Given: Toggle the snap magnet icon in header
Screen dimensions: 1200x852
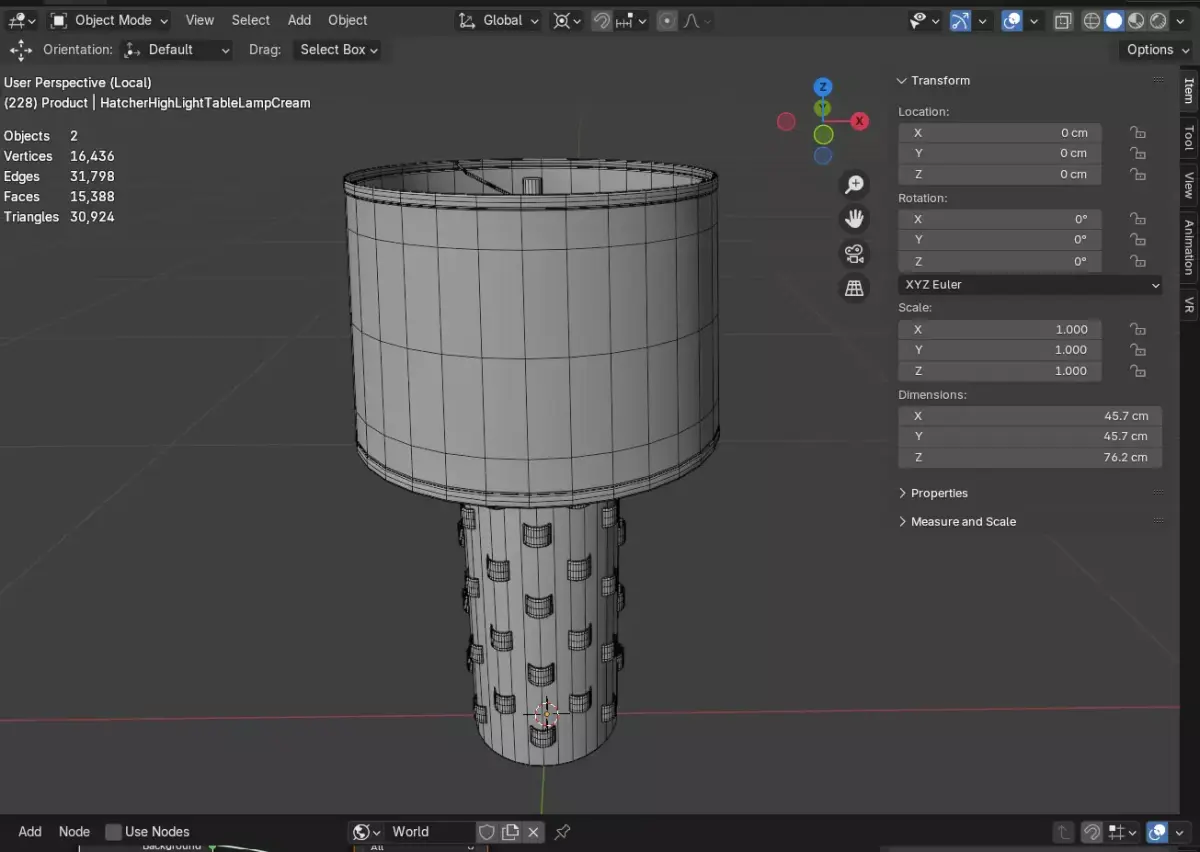Looking at the screenshot, I should coord(601,20).
